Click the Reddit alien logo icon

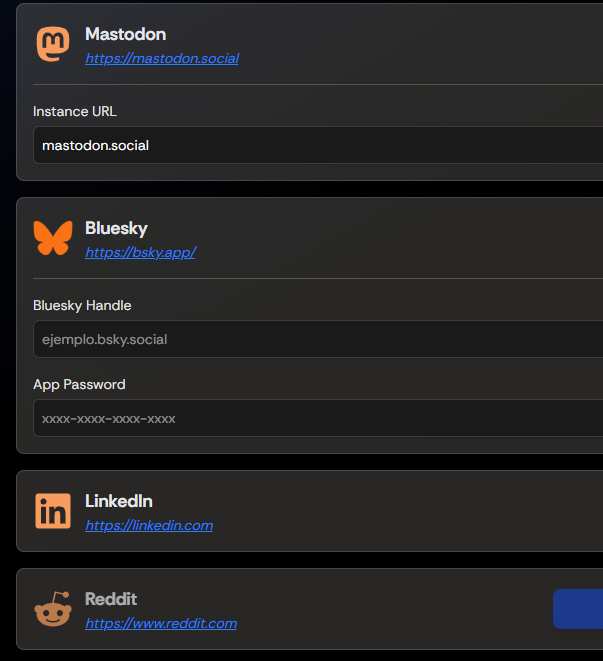[x=53, y=609]
